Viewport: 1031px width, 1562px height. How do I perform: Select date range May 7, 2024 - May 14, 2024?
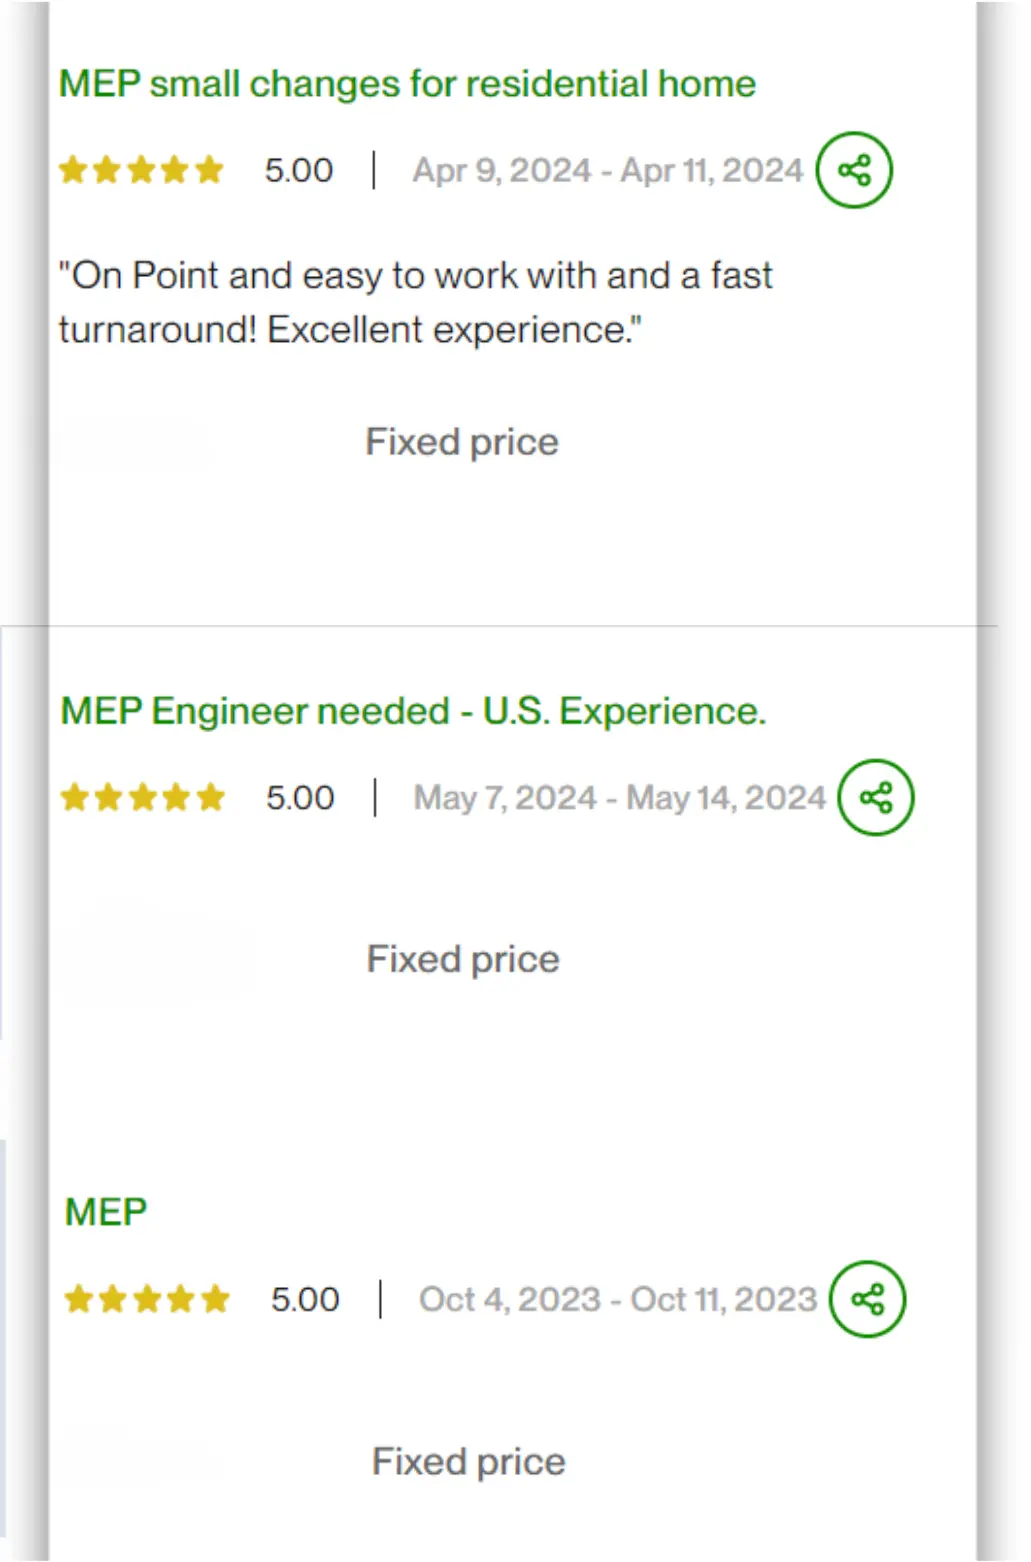pos(620,798)
